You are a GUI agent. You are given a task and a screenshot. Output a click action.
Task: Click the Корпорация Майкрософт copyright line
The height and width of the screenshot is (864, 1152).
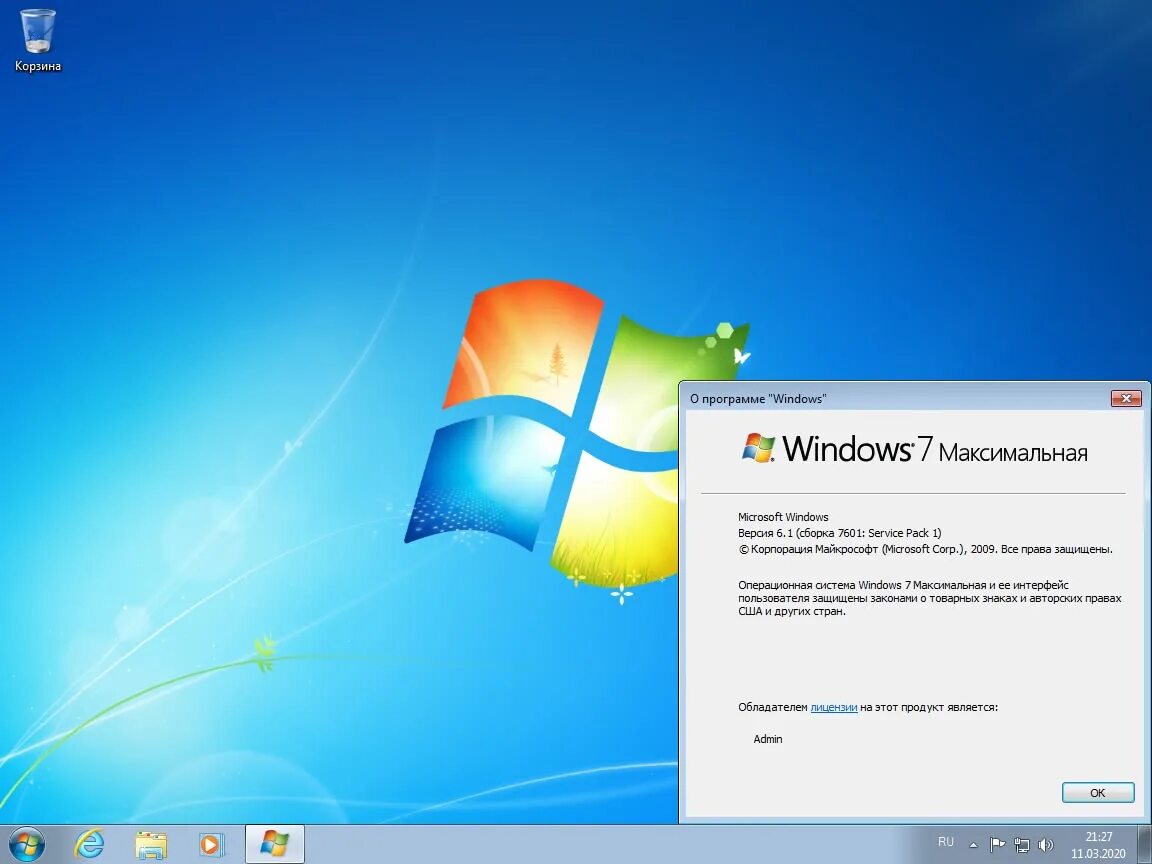point(926,549)
